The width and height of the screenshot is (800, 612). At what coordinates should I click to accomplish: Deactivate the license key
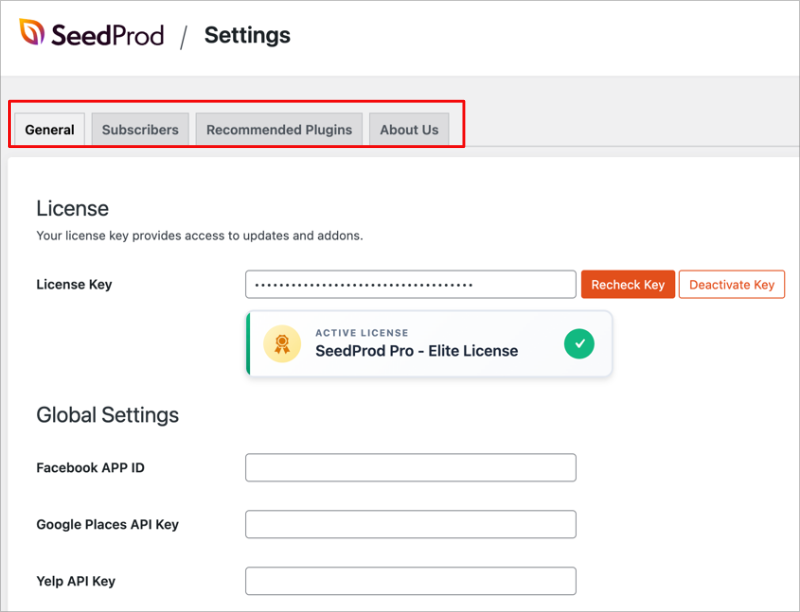coord(731,284)
